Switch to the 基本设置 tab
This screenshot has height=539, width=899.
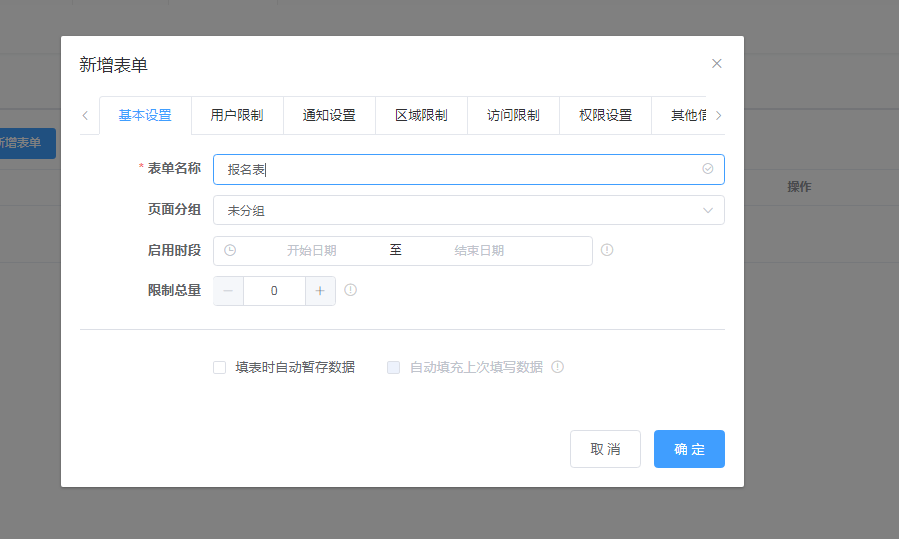pos(145,115)
